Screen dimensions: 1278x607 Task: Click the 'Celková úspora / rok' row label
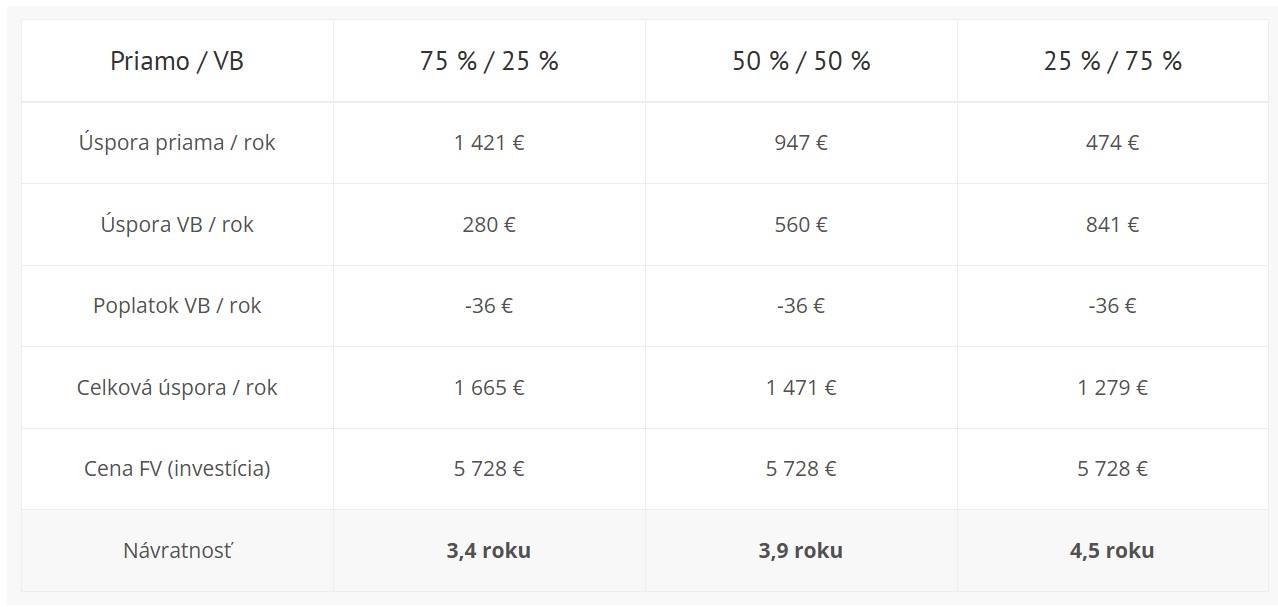pos(177,388)
